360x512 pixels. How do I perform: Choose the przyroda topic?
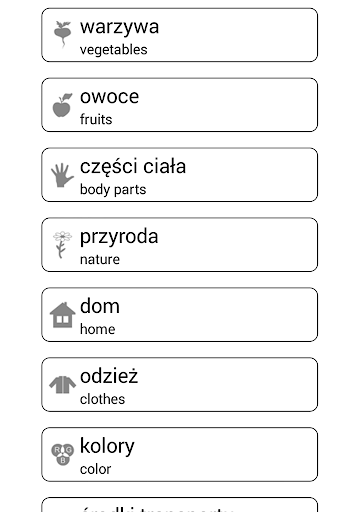179,245
